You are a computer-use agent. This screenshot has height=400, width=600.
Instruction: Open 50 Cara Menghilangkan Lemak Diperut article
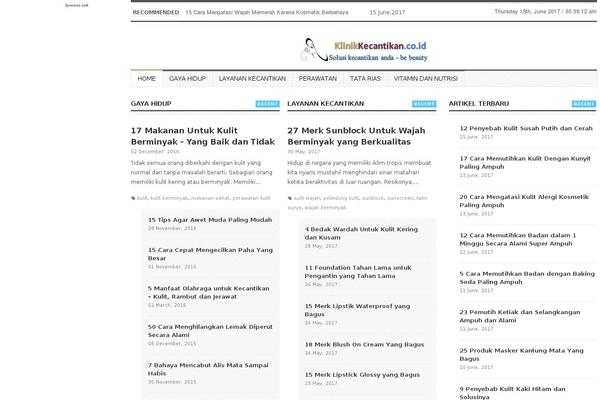coord(210,331)
